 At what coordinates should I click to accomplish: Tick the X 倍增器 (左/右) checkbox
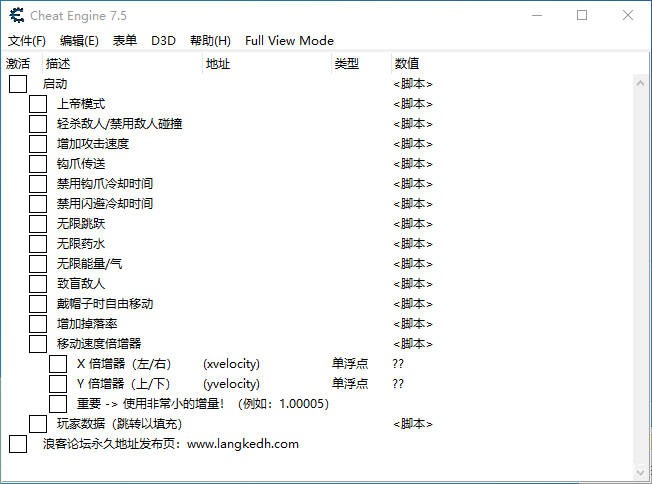pyautogui.click(x=58, y=363)
